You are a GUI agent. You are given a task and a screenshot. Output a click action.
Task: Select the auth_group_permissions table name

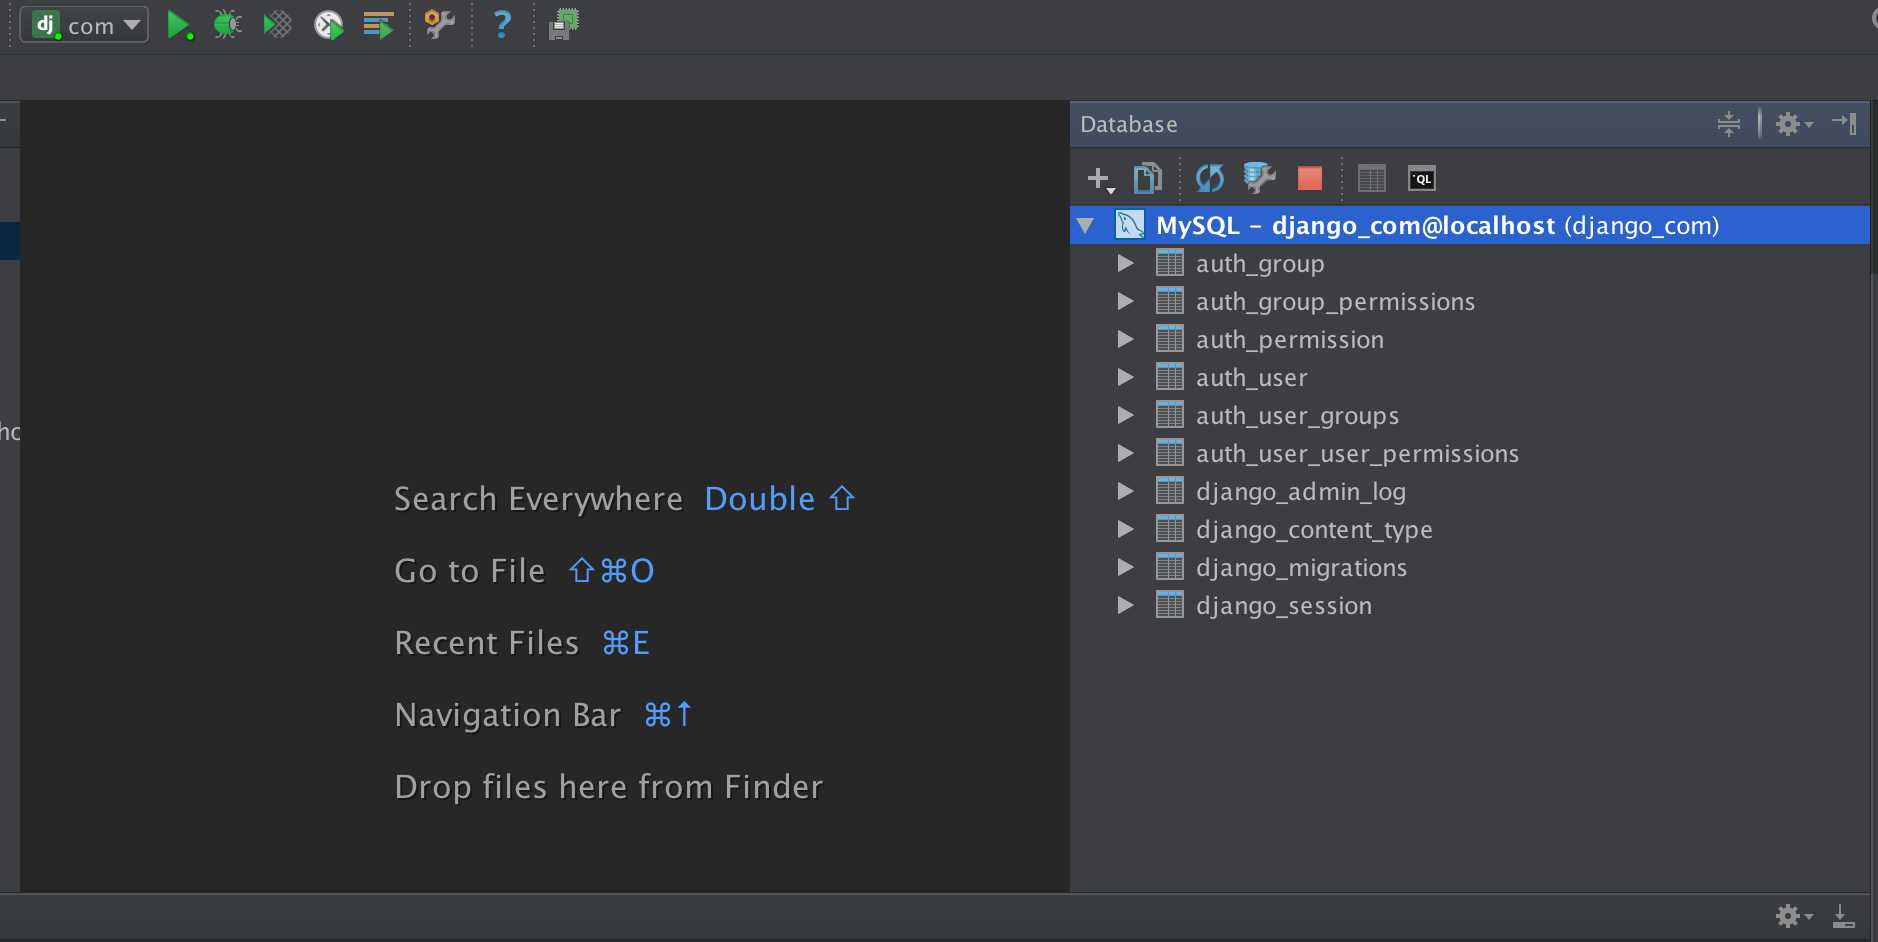tap(1335, 302)
